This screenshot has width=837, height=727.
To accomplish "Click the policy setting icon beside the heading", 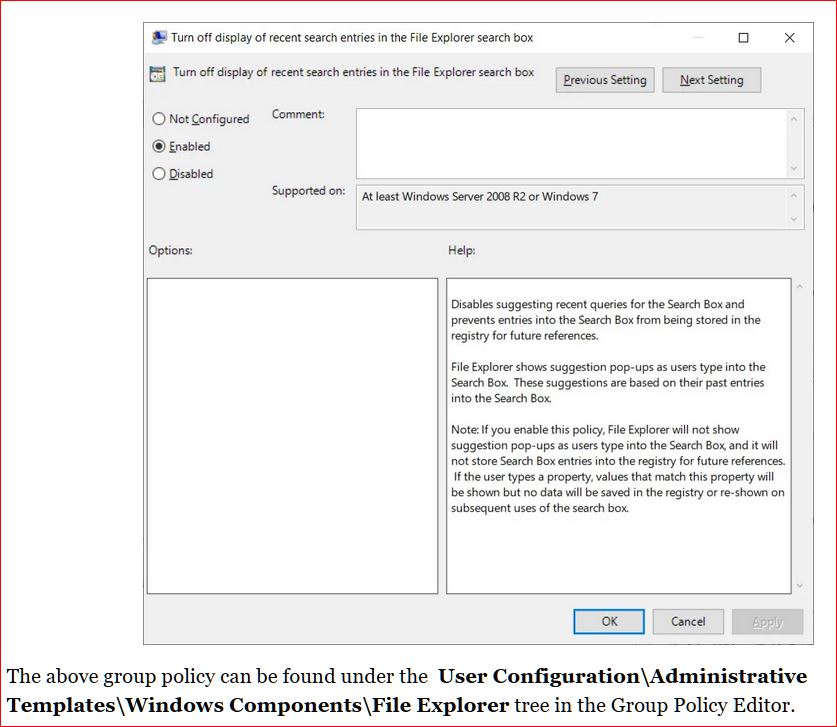I will coord(157,74).
